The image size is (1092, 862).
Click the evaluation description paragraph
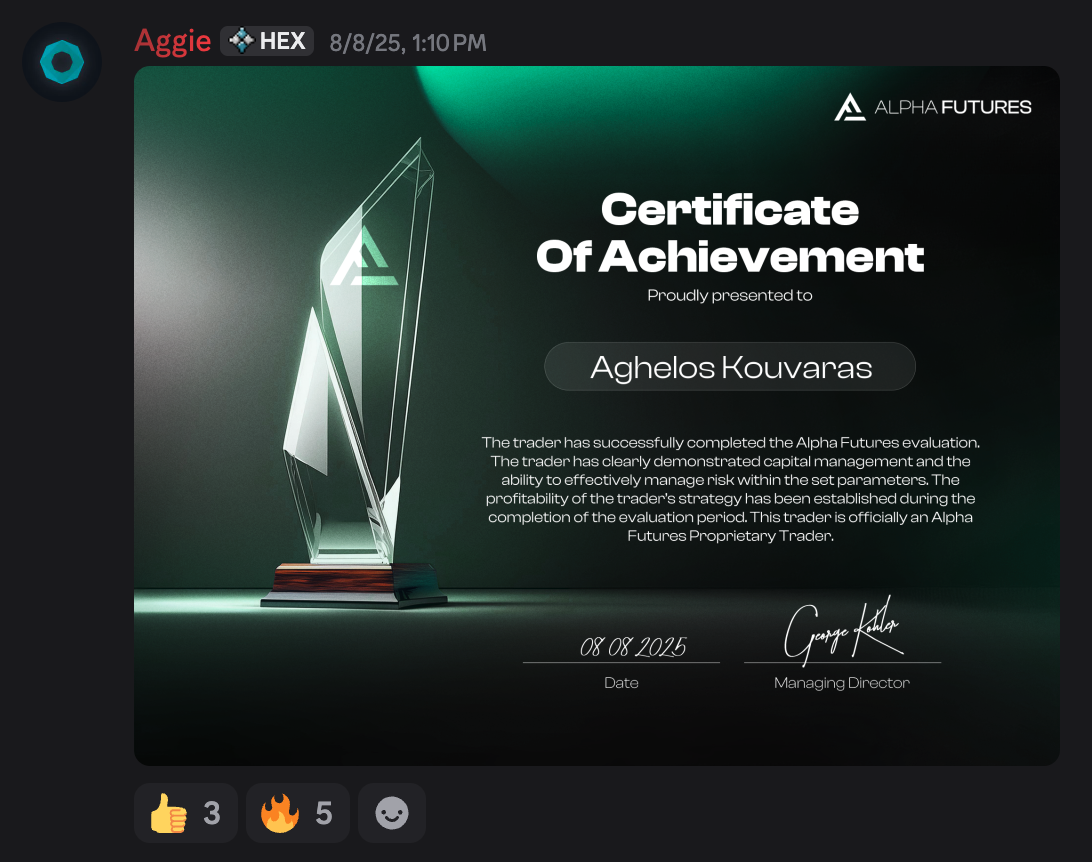coord(730,489)
